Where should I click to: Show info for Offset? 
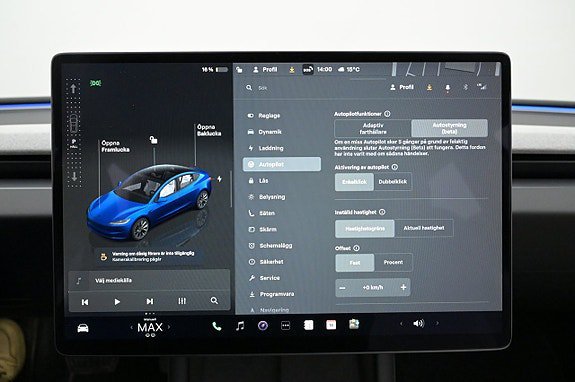tap(356, 248)
